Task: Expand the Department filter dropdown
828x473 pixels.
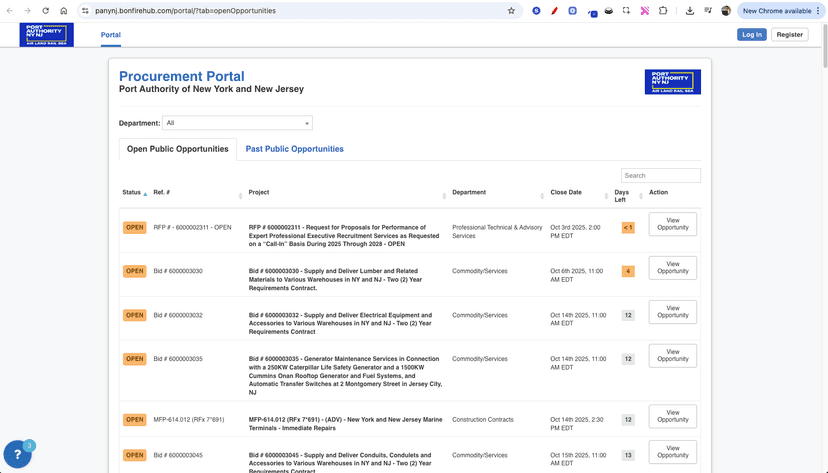Action: (237, 123)
